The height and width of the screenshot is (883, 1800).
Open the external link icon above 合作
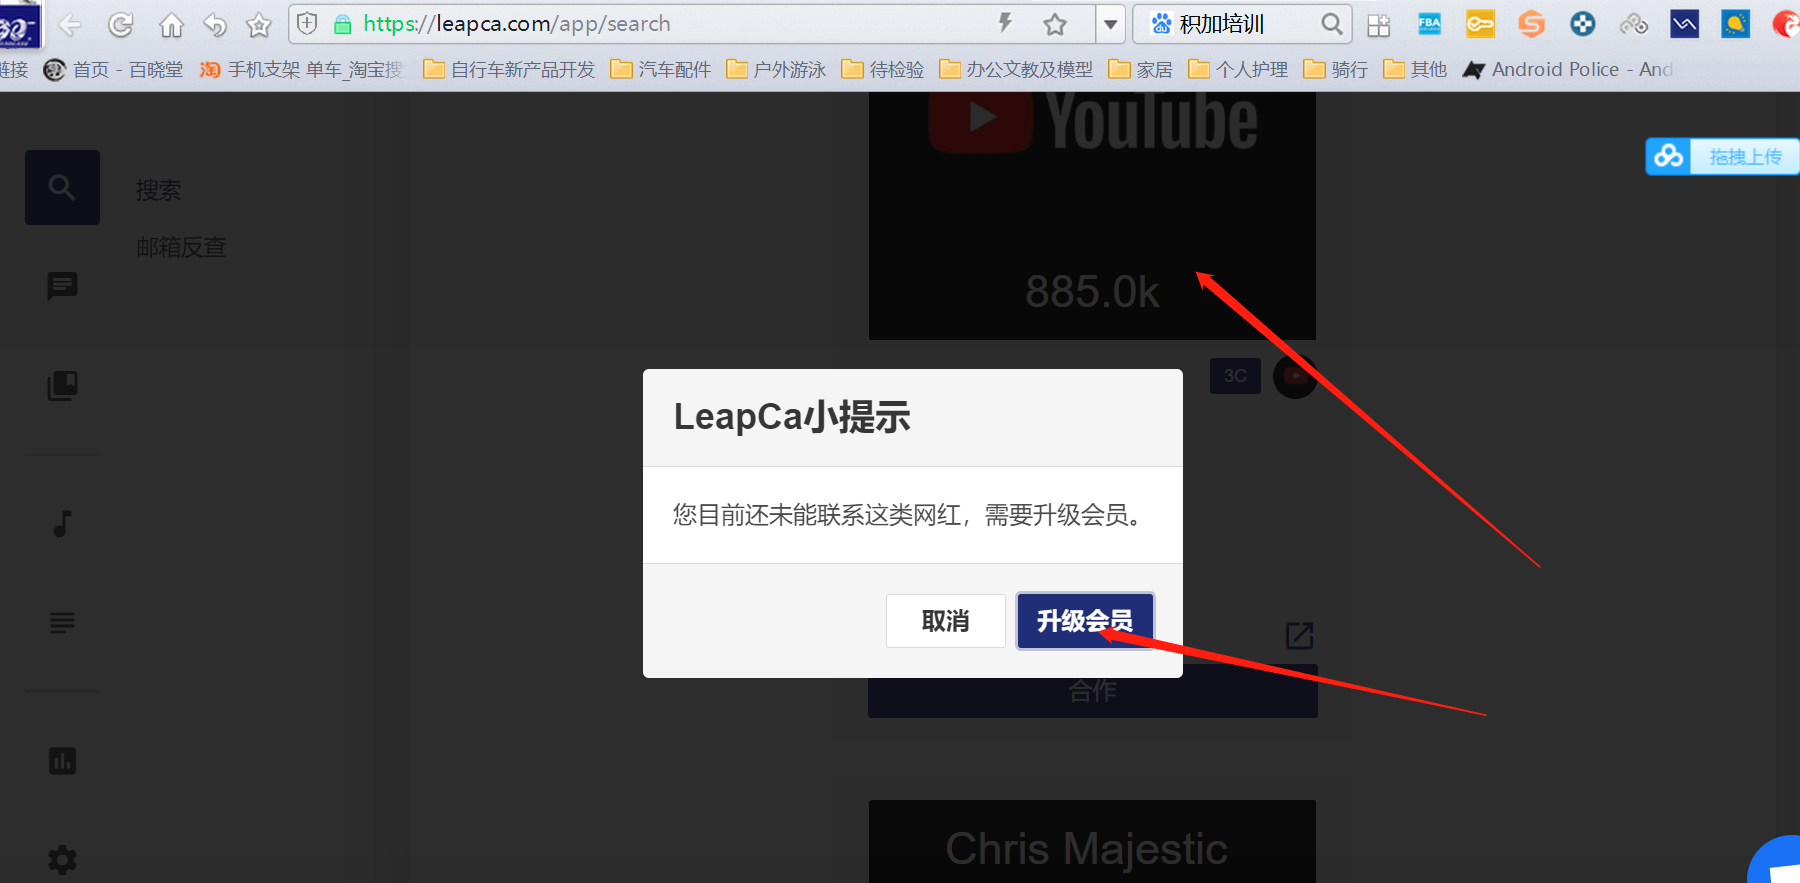pos(1299,635)
